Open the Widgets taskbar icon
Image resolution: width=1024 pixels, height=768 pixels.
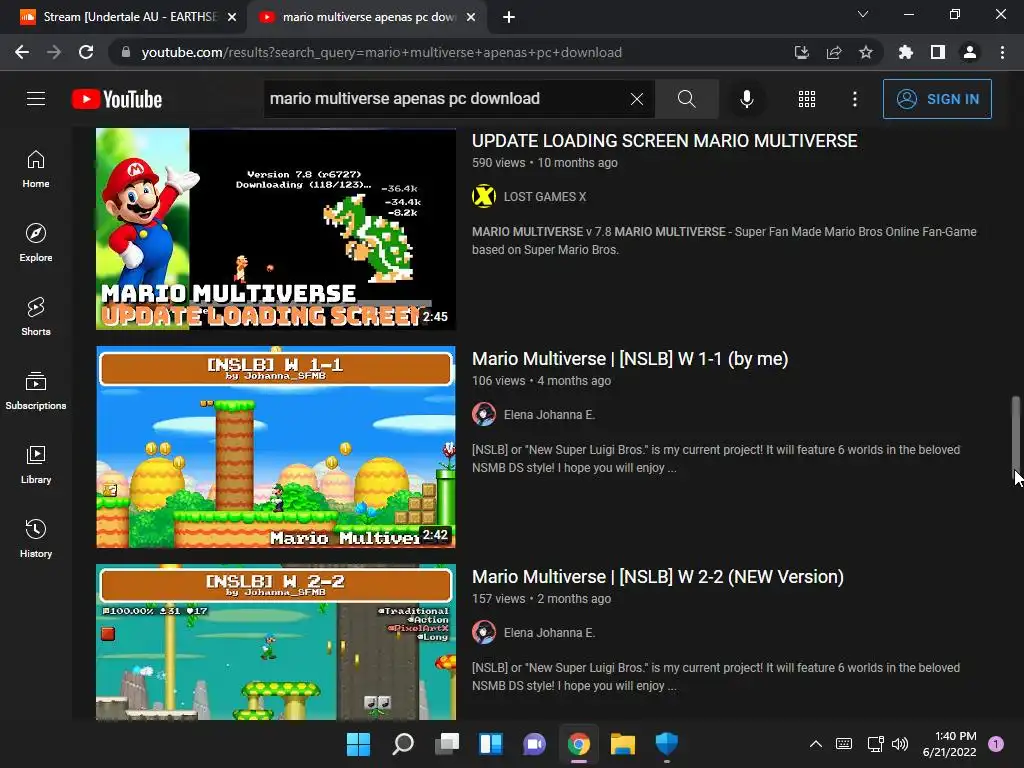pos(490,744)
